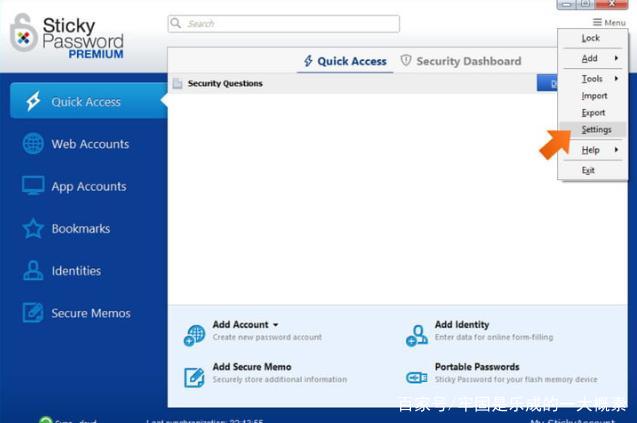This screenshot has width=637, height=423.
Task: Click 'Create new password account' description
Action: [267, 337]
